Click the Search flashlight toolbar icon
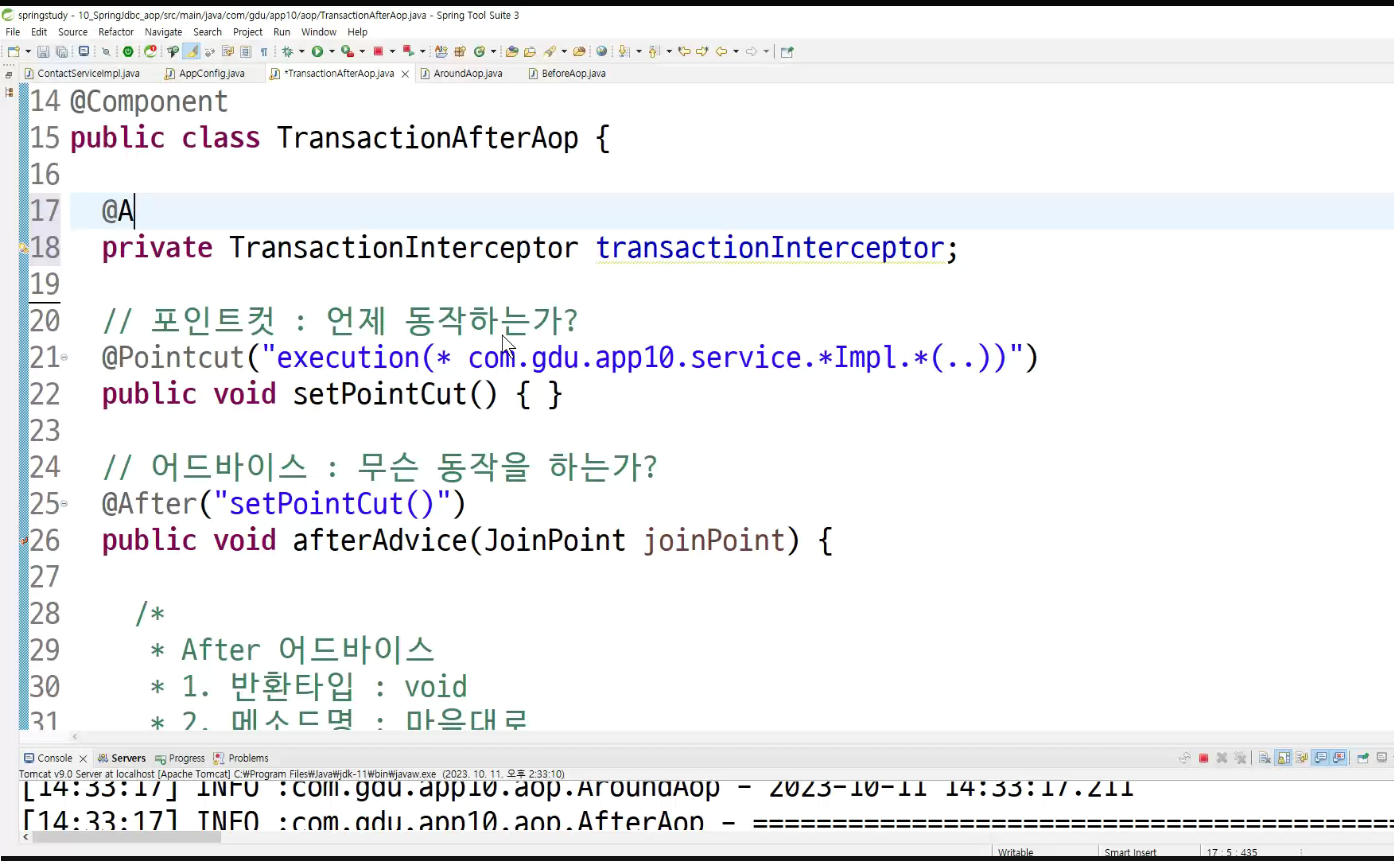The image size is (1394, 861). tap(549, 51)
